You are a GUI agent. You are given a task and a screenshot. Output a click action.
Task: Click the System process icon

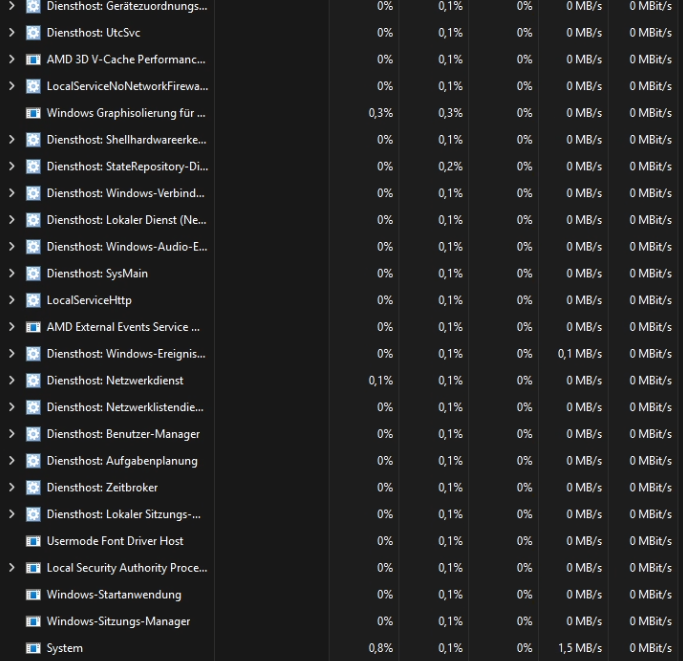(33, 648)
